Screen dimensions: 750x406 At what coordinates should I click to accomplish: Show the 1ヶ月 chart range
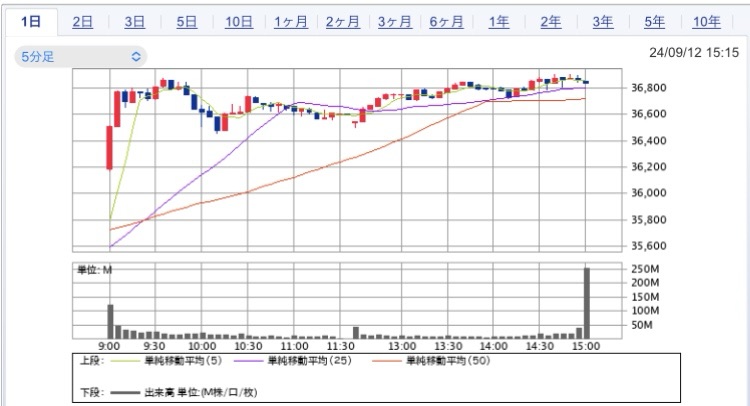[291, 22]
